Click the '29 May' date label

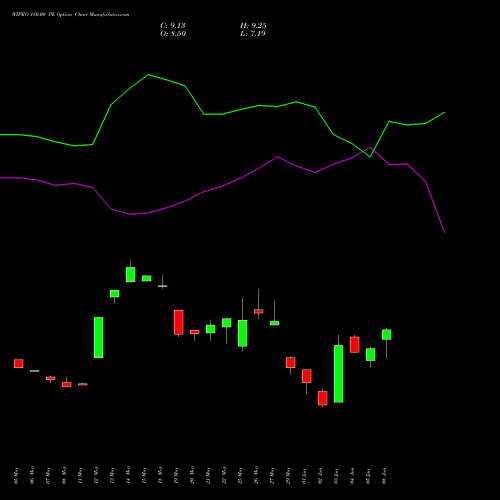(x=289, y=476)
